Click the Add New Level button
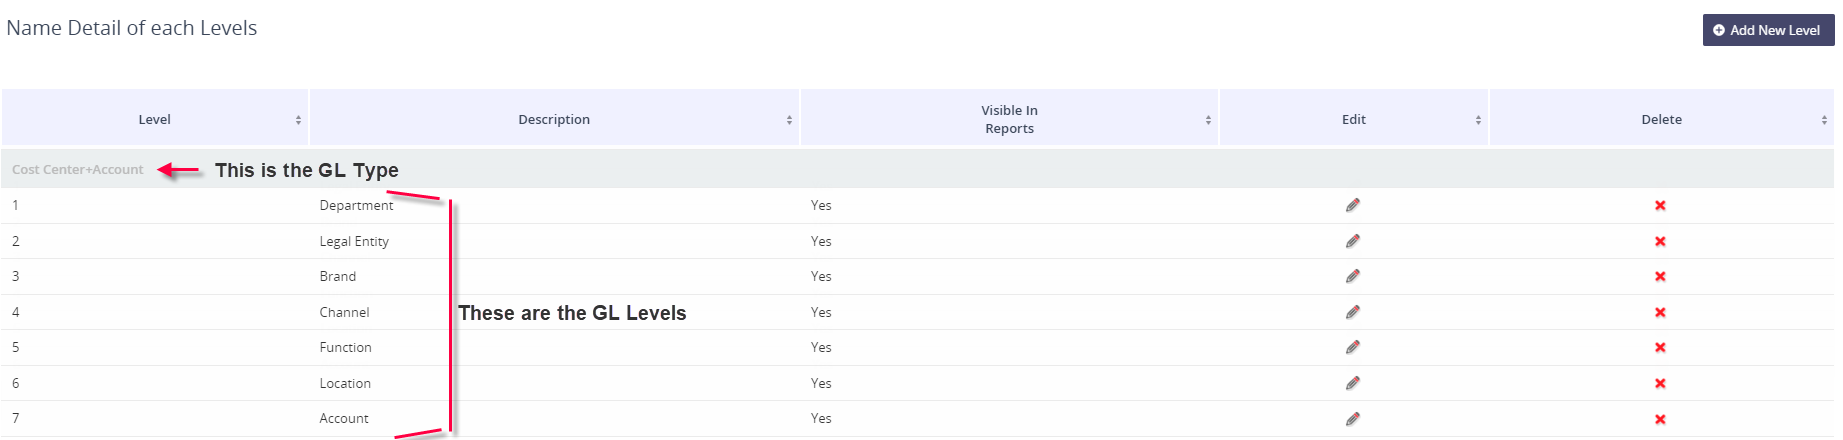This screenshot has height=440, width=1843. coord(1767,30)
